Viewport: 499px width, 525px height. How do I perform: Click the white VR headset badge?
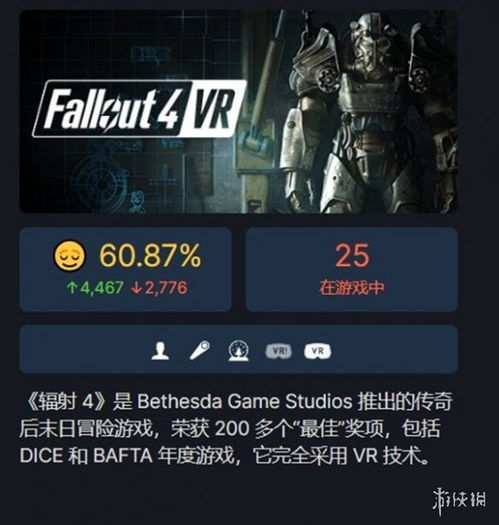[317, 351]
